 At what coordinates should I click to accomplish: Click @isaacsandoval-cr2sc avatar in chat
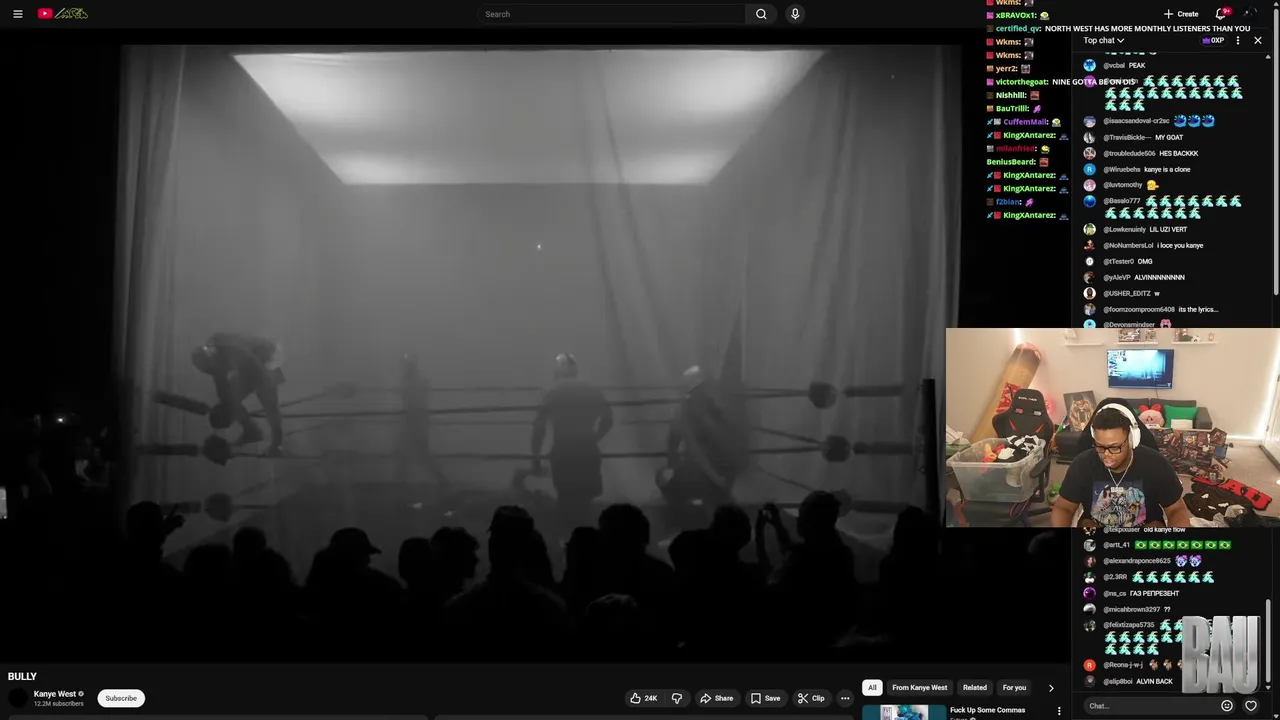[x=1090, y=121]
